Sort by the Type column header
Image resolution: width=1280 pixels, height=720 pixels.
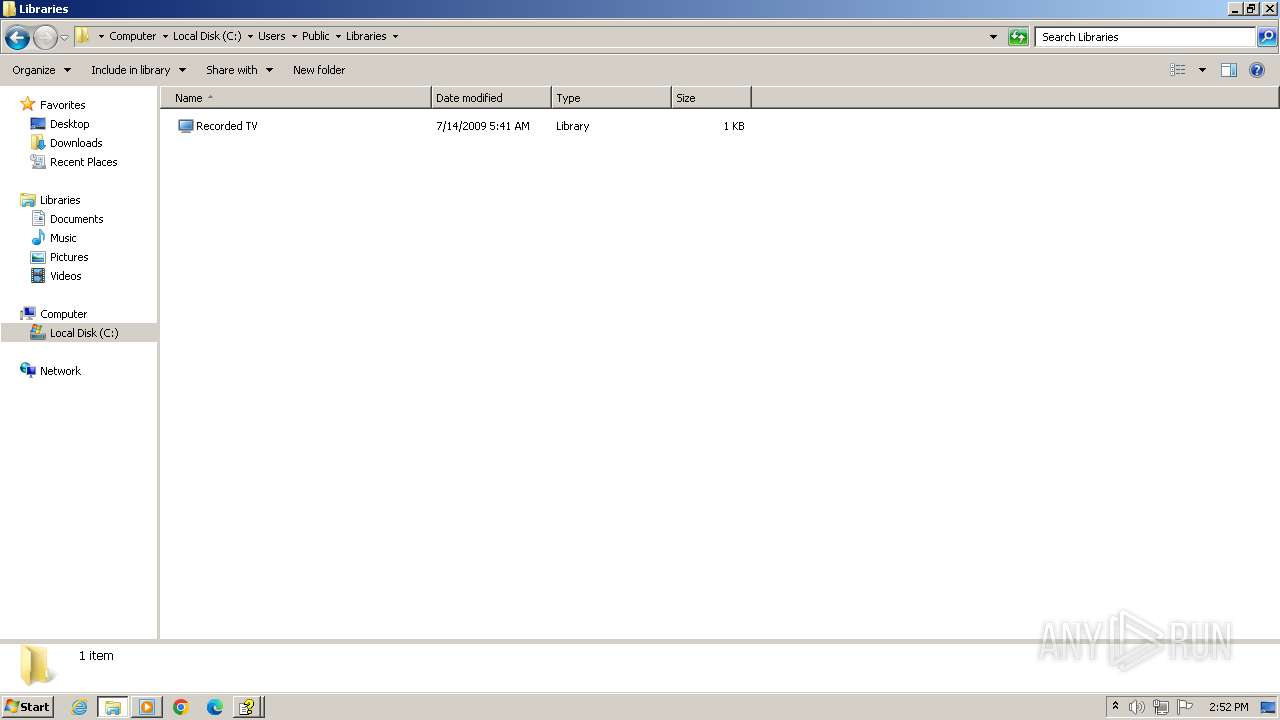coord(611,98)
